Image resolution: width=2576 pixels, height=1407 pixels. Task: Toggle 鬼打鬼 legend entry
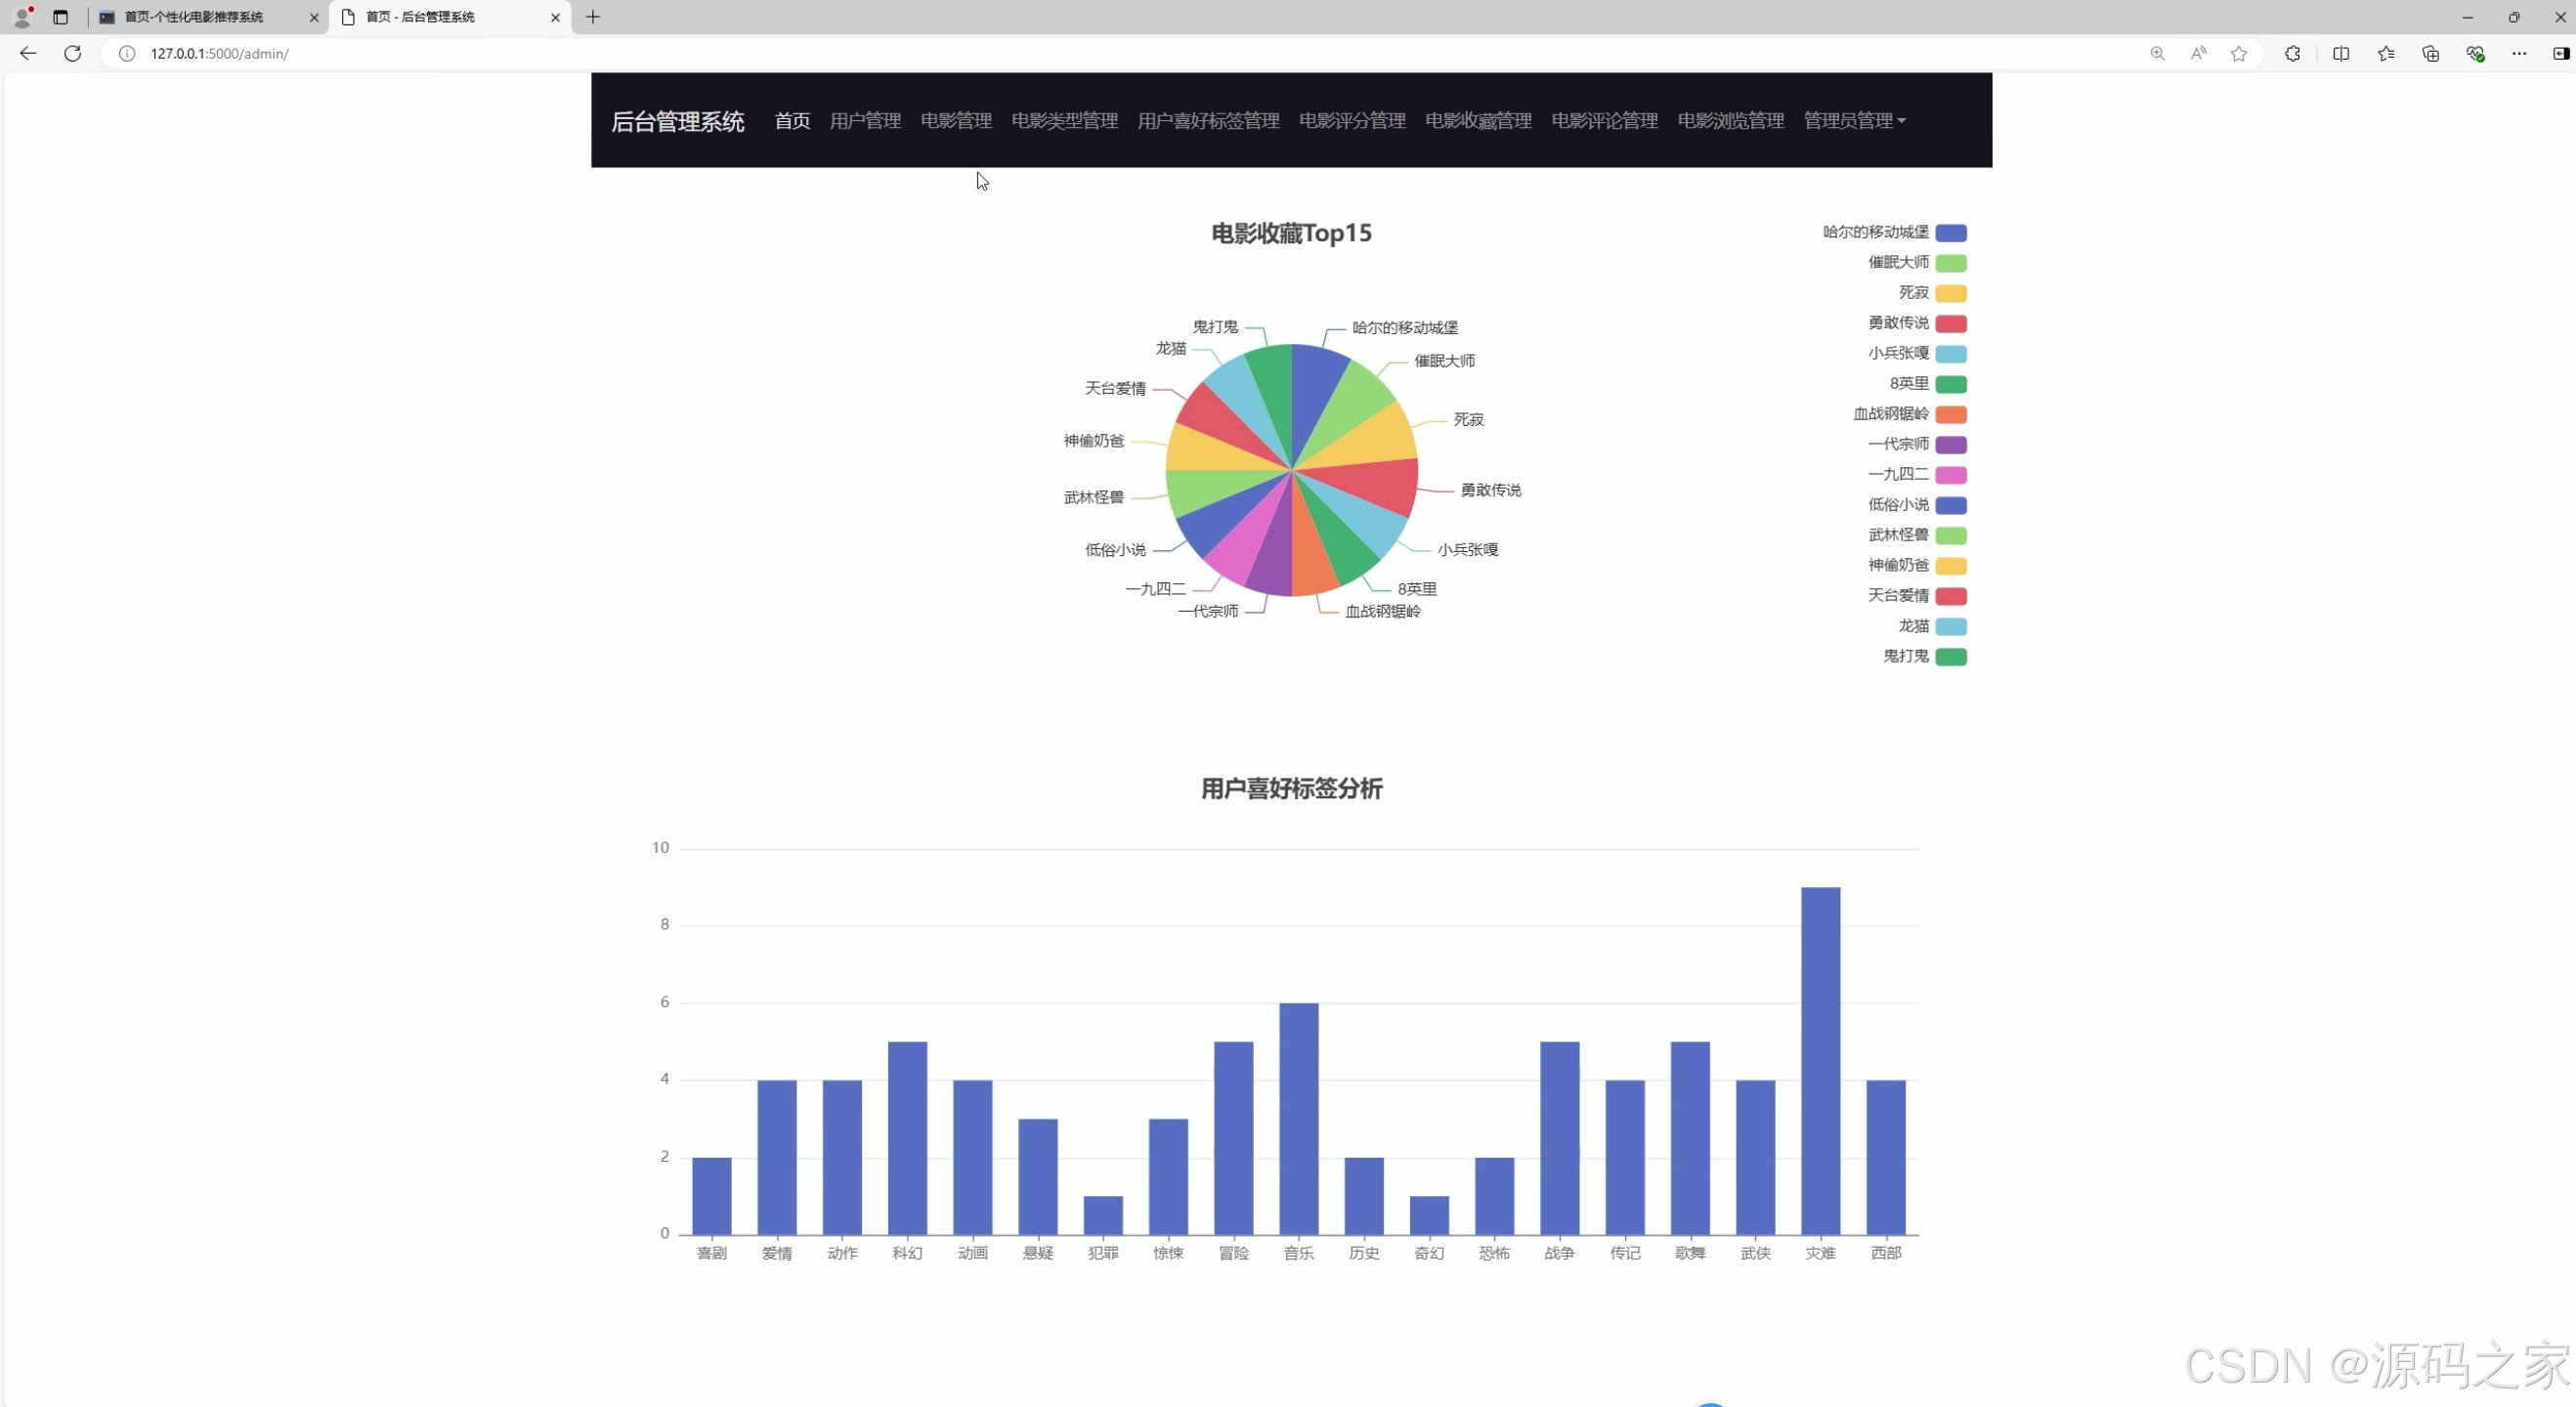[x=1949, y=656]
